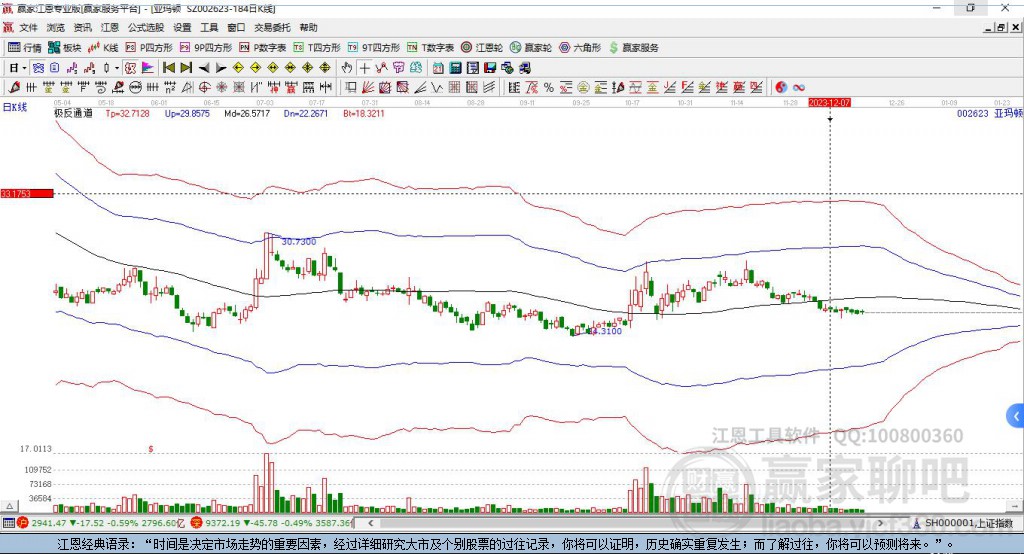
Task: Click the 板块 toolbar button
Action: click(x=65, y=48)
